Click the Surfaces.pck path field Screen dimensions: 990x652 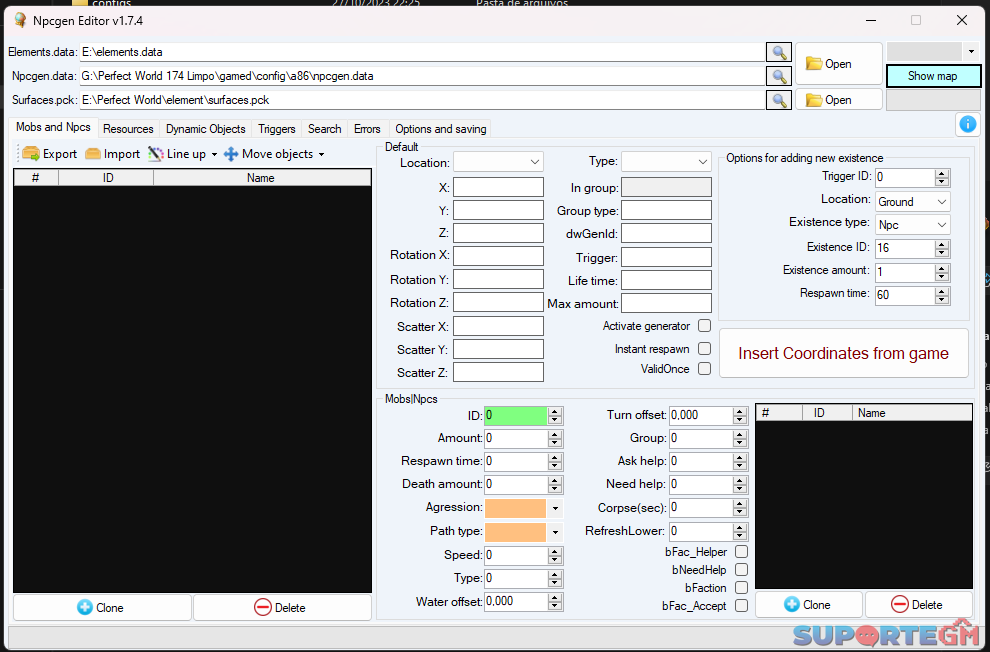click(422, 100)
